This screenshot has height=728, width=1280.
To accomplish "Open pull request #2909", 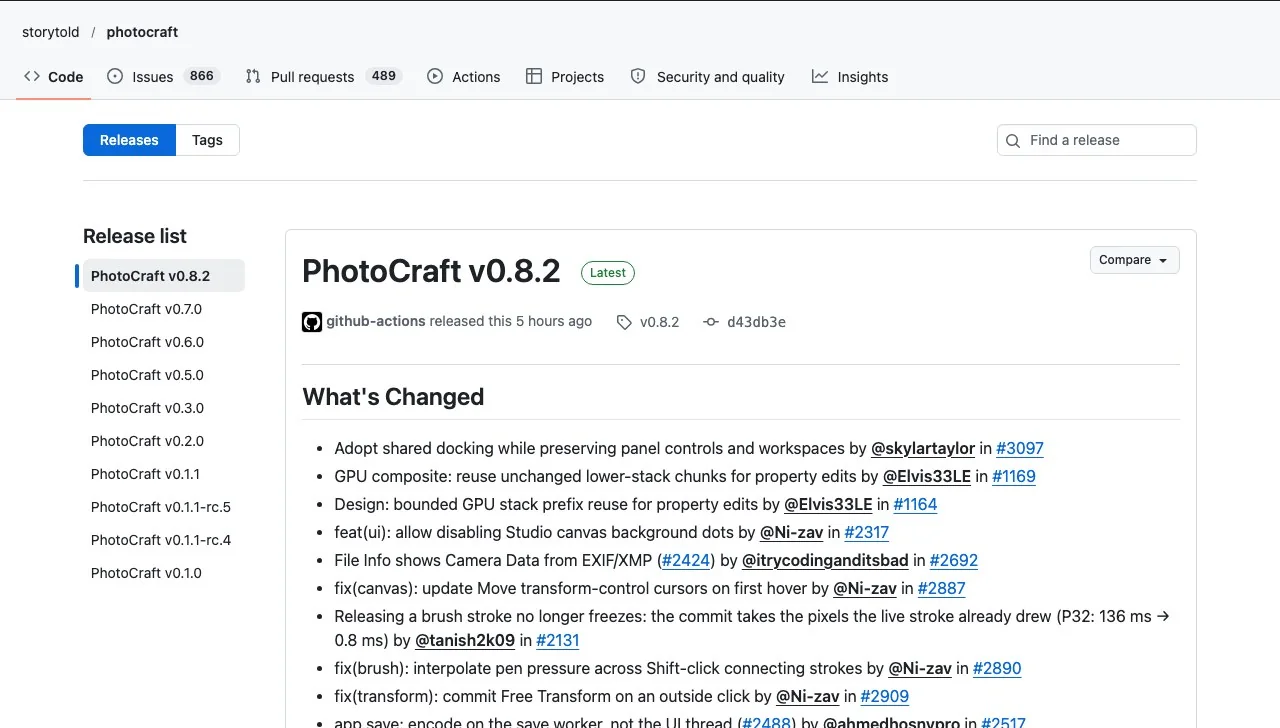I will pos(885,696).
